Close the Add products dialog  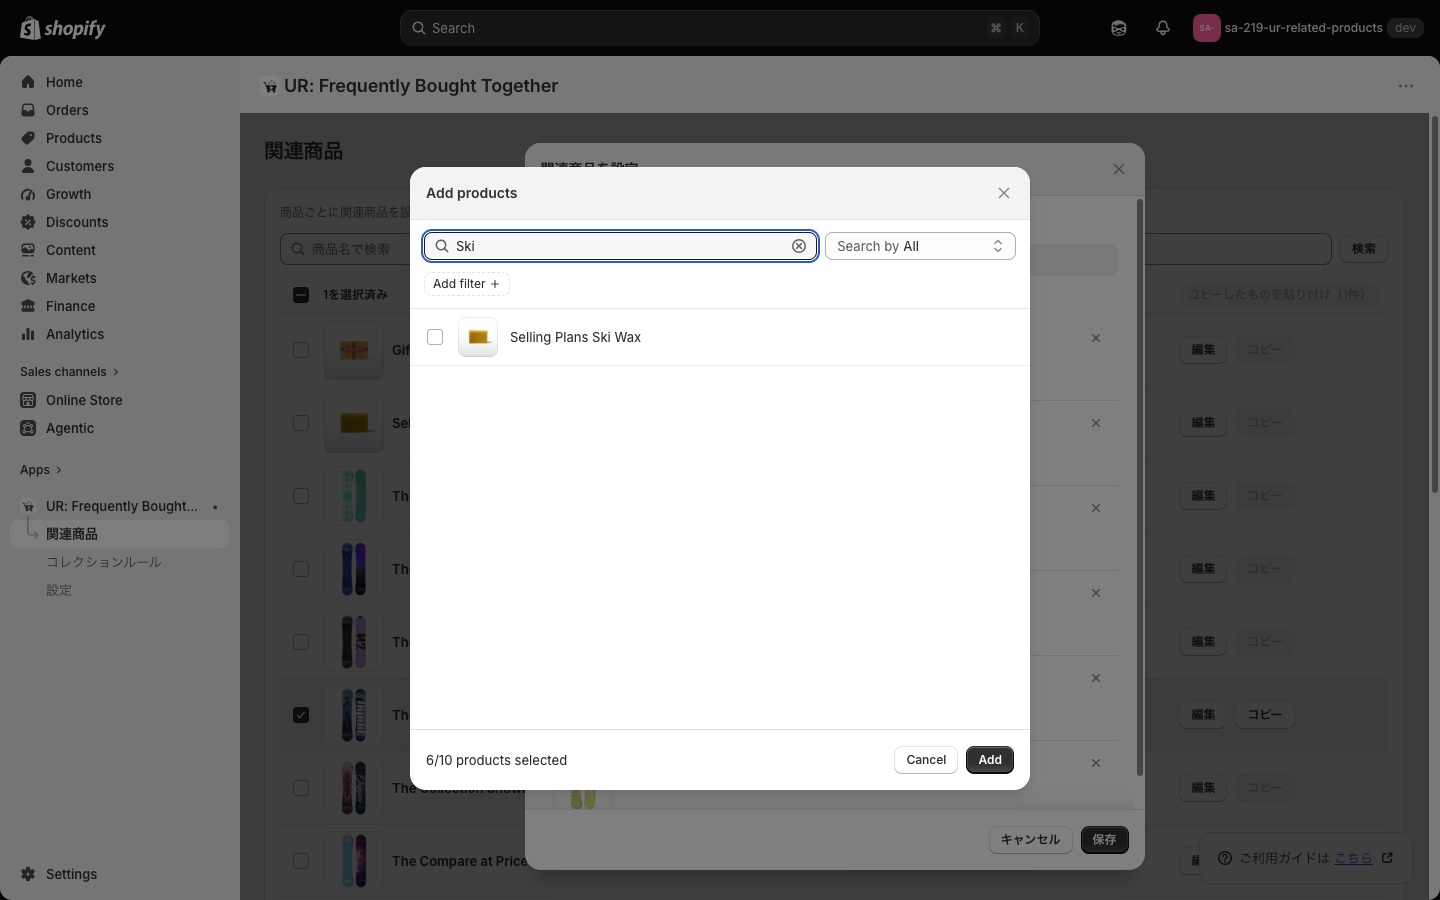(x=1004, y=193)
